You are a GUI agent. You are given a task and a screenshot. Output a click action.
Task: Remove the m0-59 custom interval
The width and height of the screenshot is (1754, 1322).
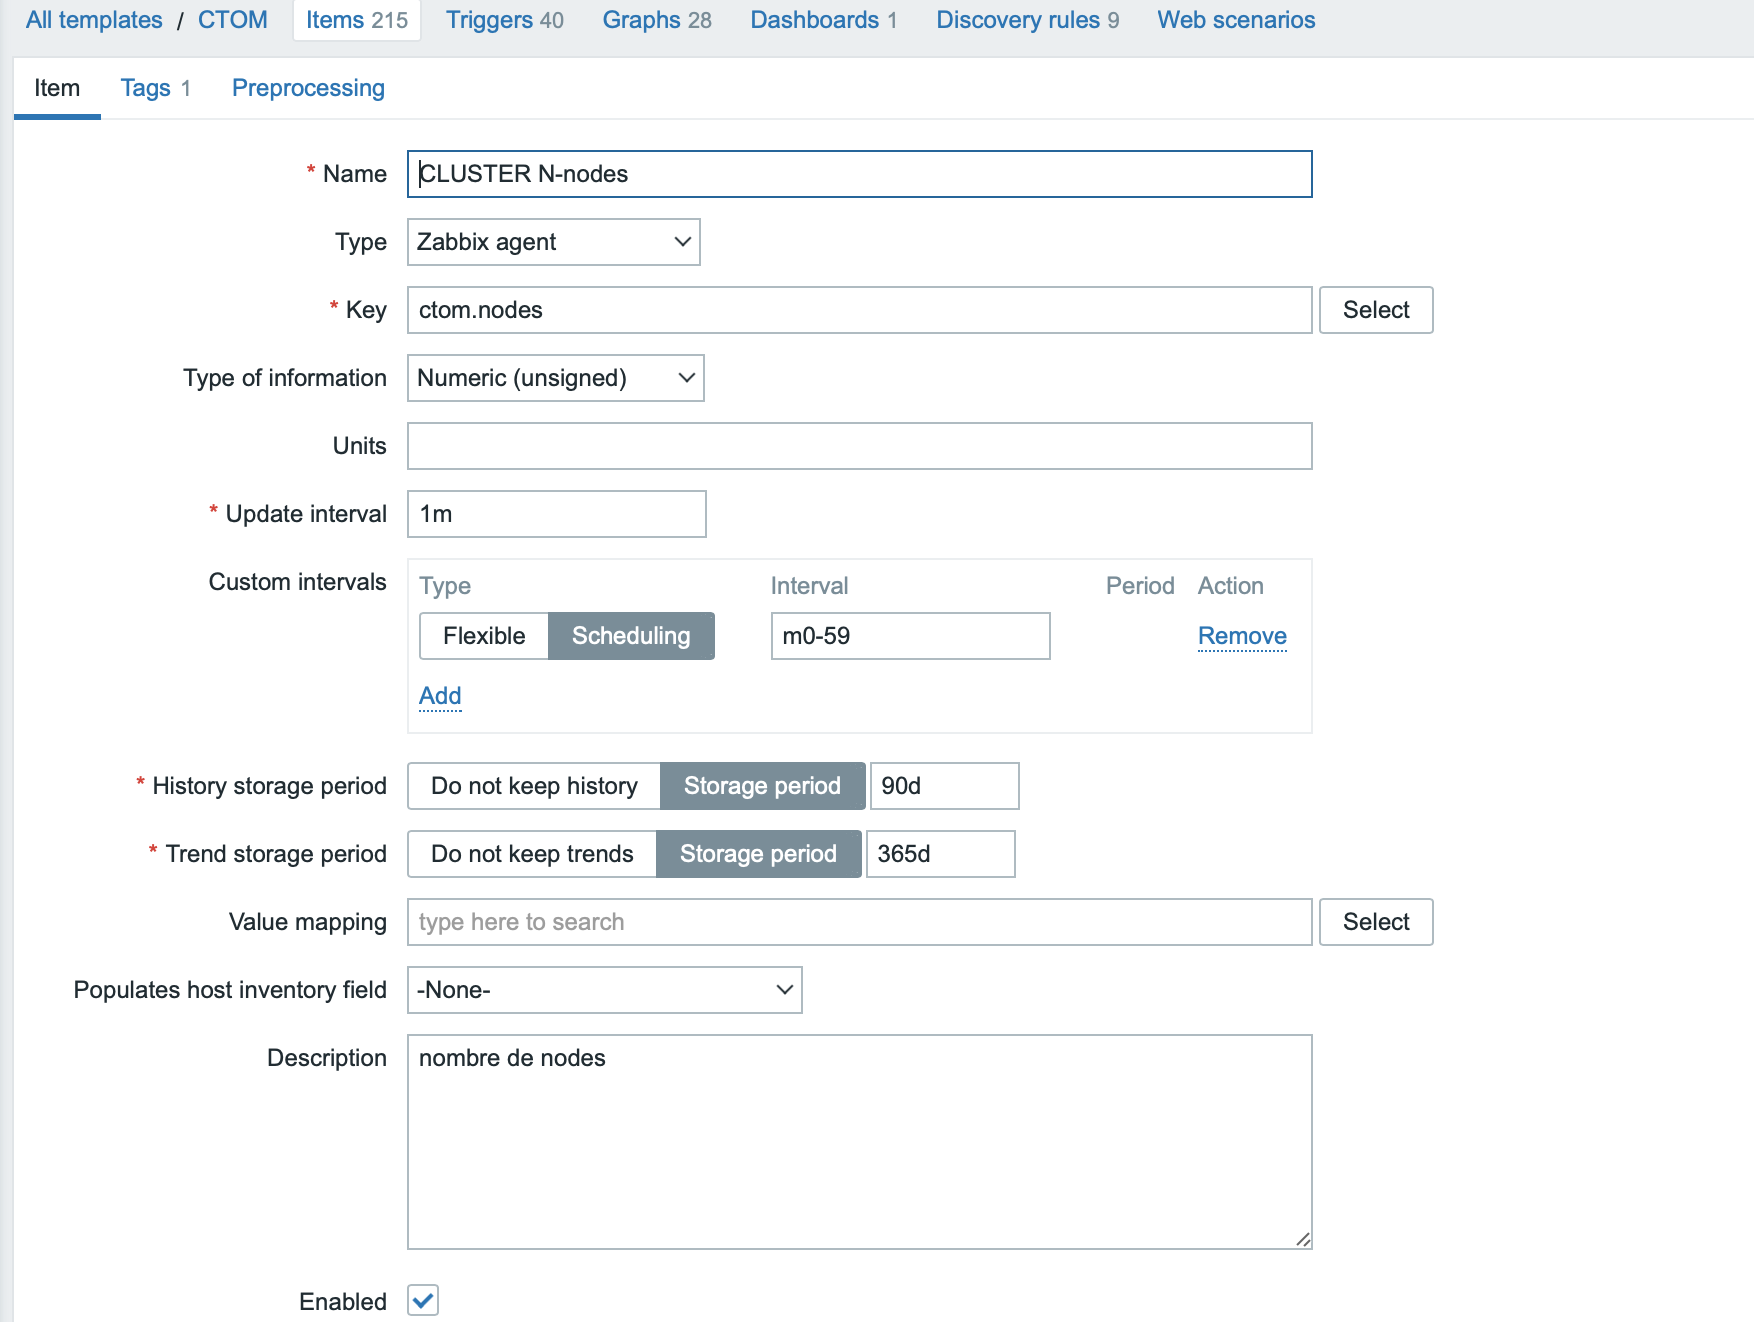[x=1242, y=636]
